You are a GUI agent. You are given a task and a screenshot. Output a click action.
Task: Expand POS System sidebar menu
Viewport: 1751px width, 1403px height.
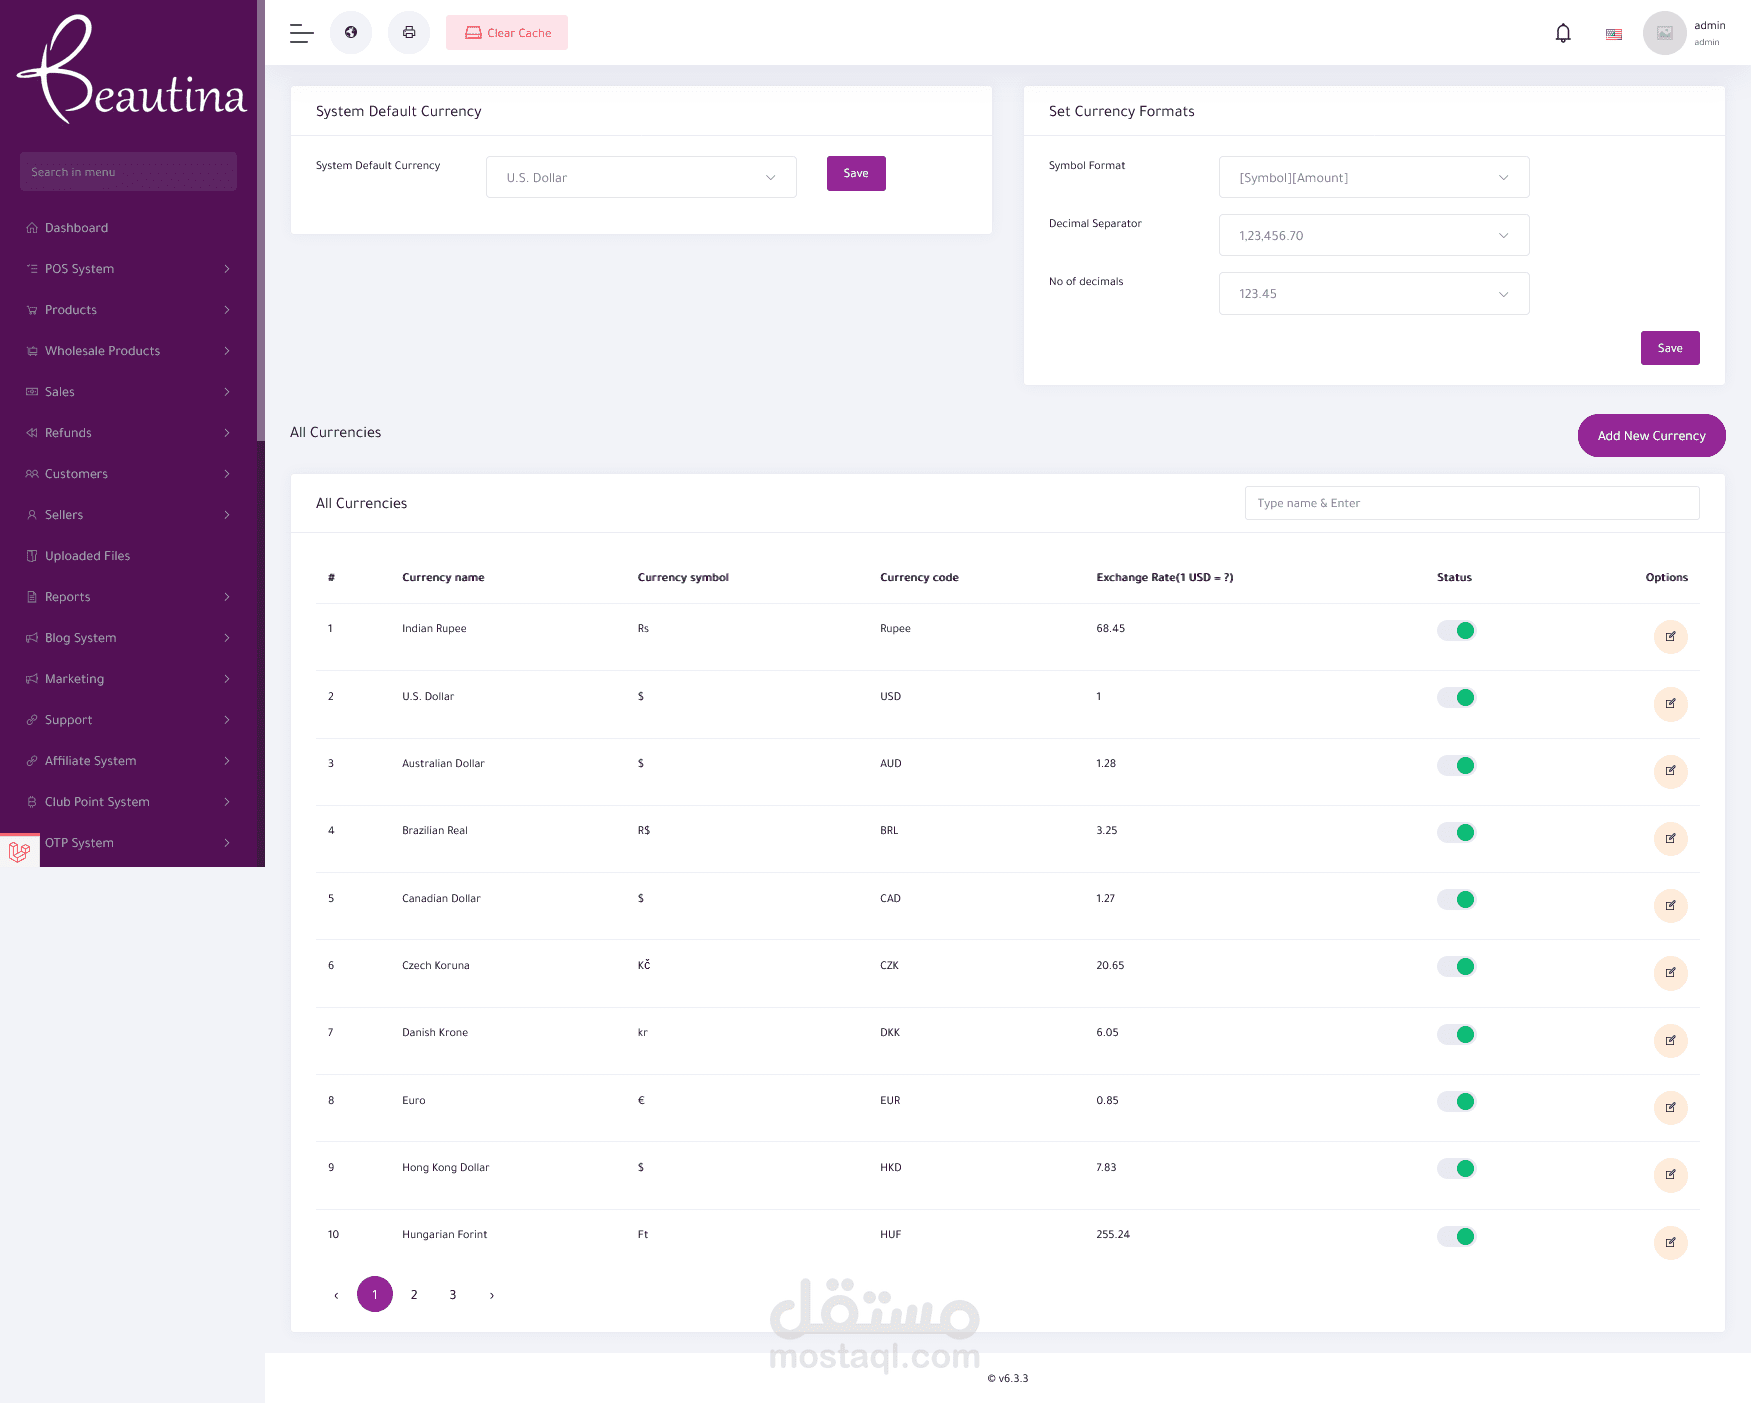128,269
